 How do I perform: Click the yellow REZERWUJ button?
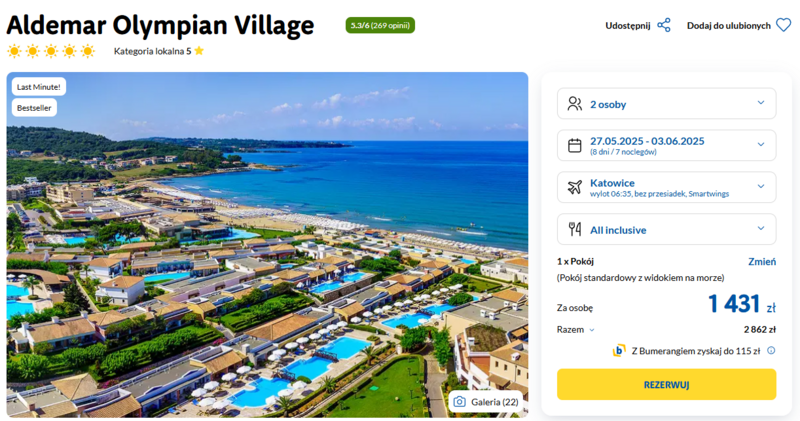coord(666,384)
